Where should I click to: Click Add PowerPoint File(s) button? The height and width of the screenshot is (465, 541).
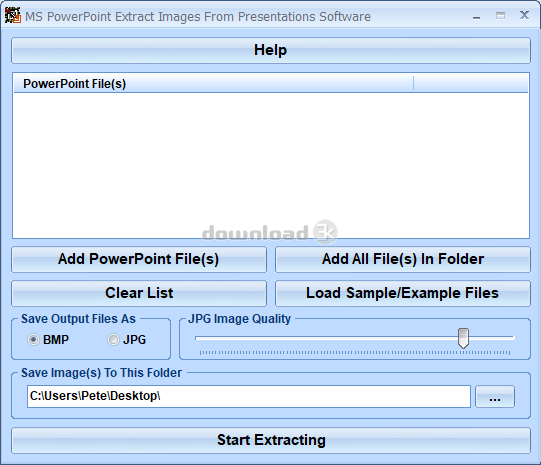click(139, 259)
